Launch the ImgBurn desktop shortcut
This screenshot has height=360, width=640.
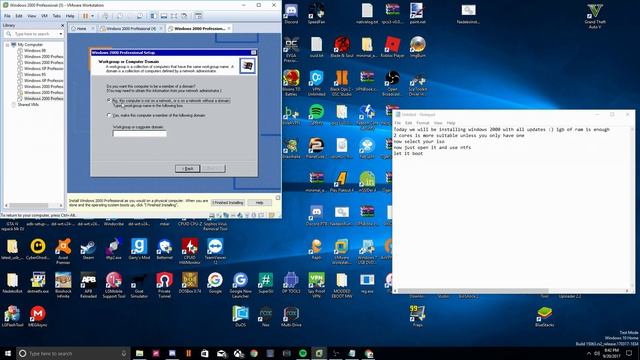coord(418,47)
